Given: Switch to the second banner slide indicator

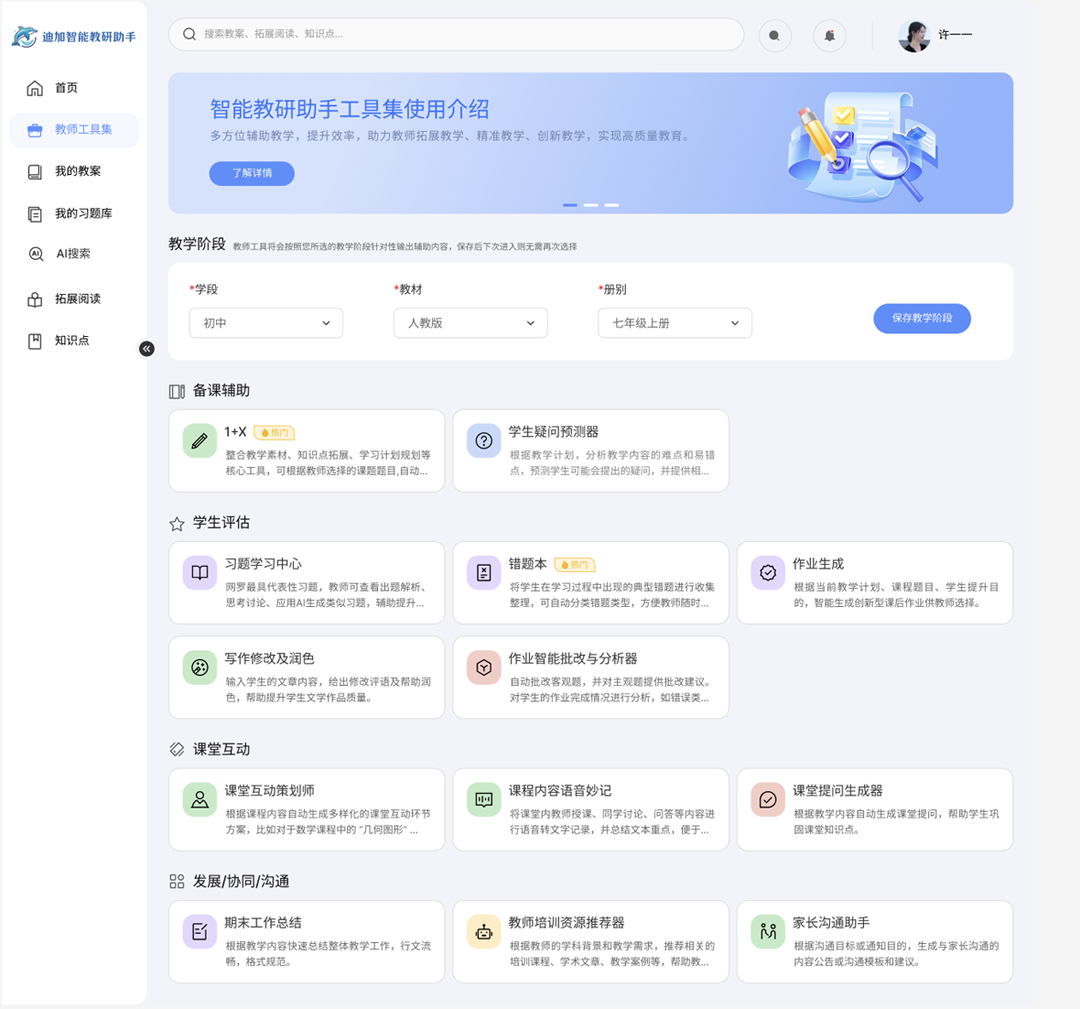Looking at the screenshot, I should click(591, 205).
